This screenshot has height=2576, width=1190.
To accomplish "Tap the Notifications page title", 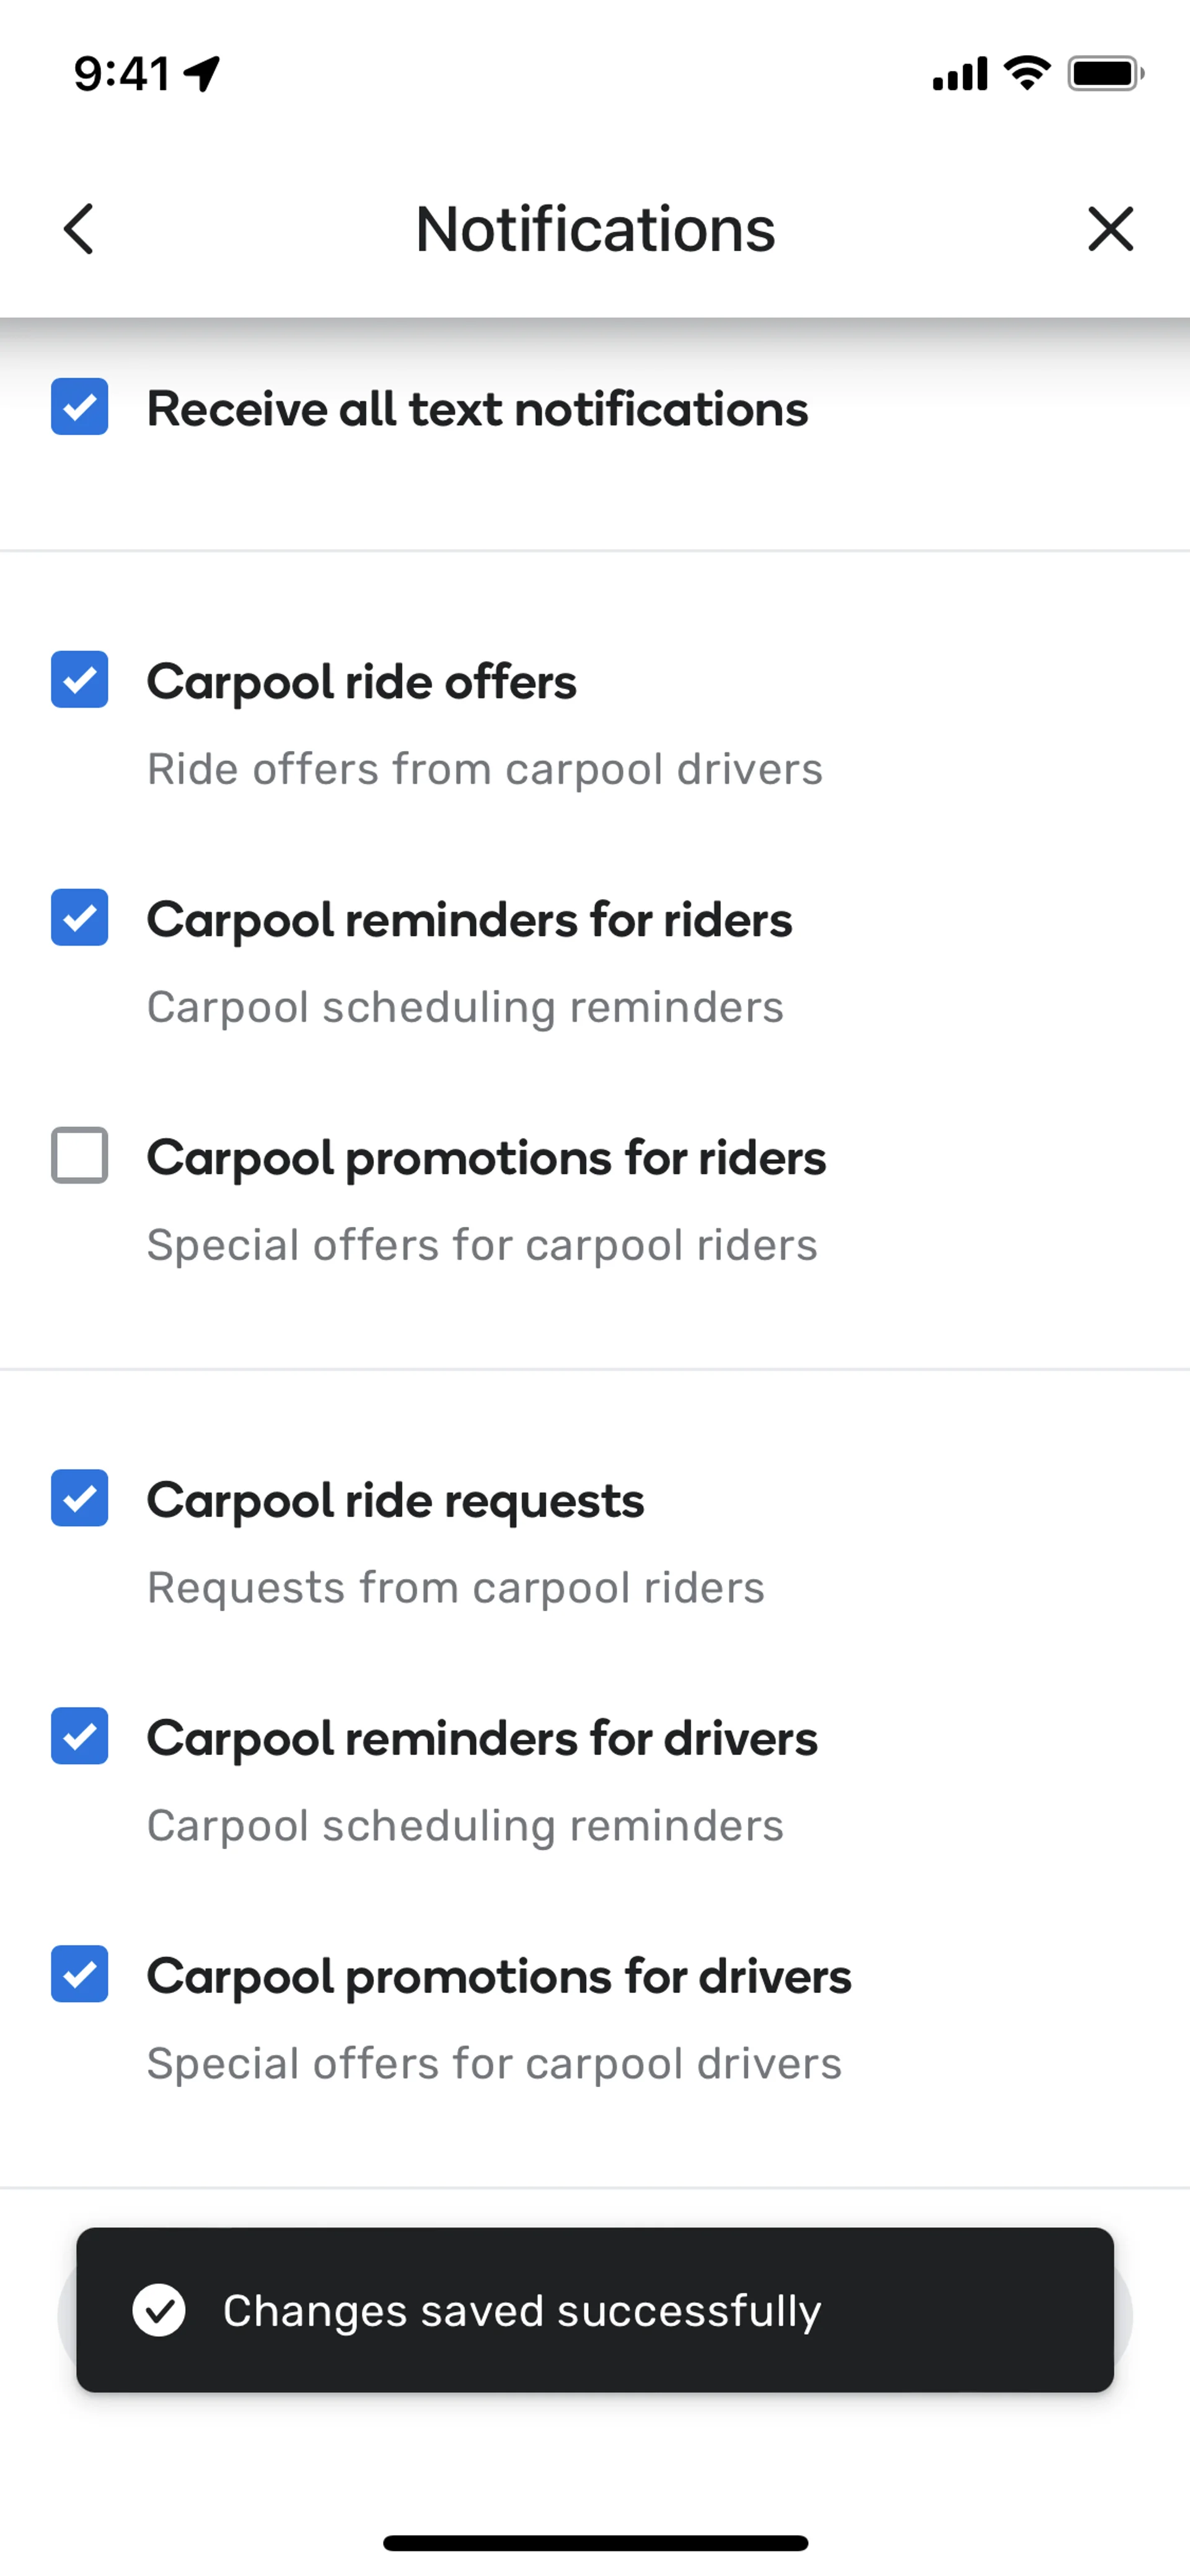I will (595, 229).
